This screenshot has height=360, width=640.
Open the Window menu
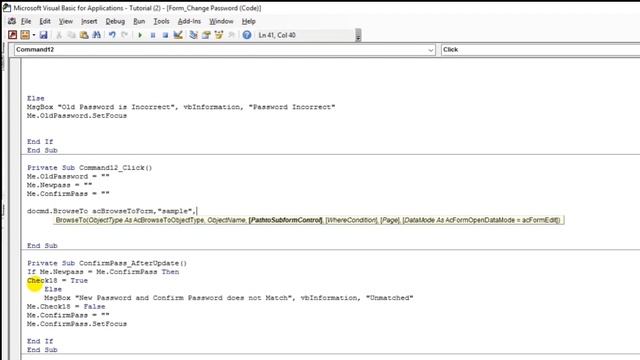(221, 21)
